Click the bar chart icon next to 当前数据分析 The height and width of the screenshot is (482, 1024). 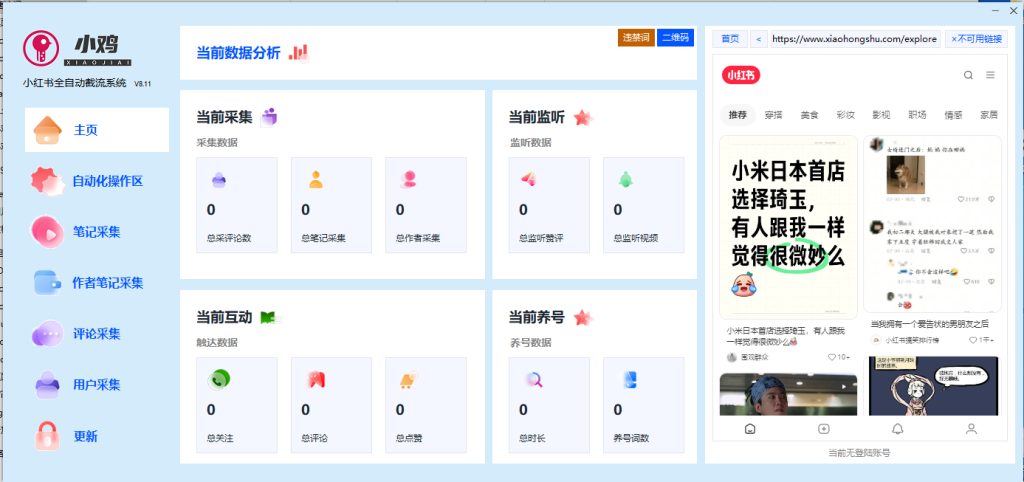coord(298,53)
